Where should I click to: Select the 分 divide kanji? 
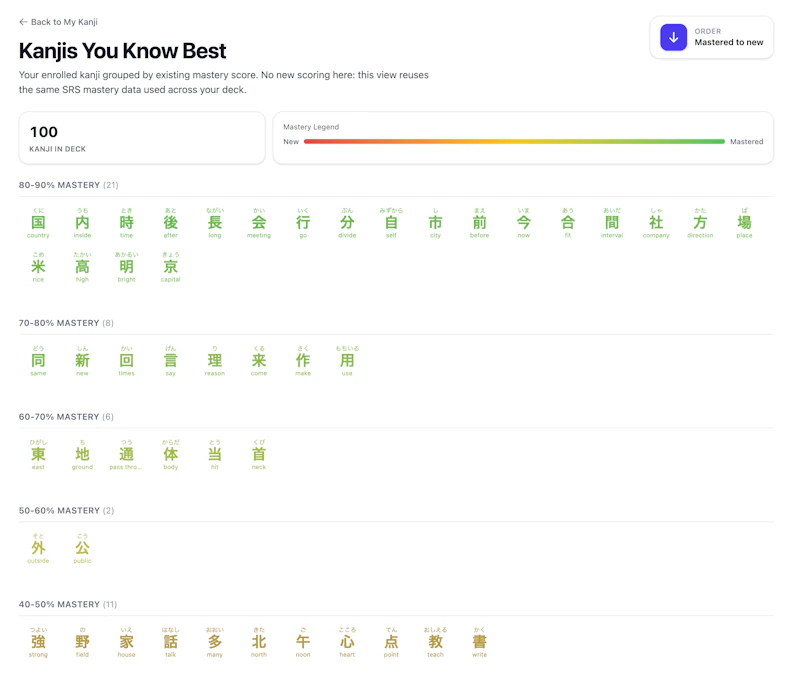coord(347,223)
